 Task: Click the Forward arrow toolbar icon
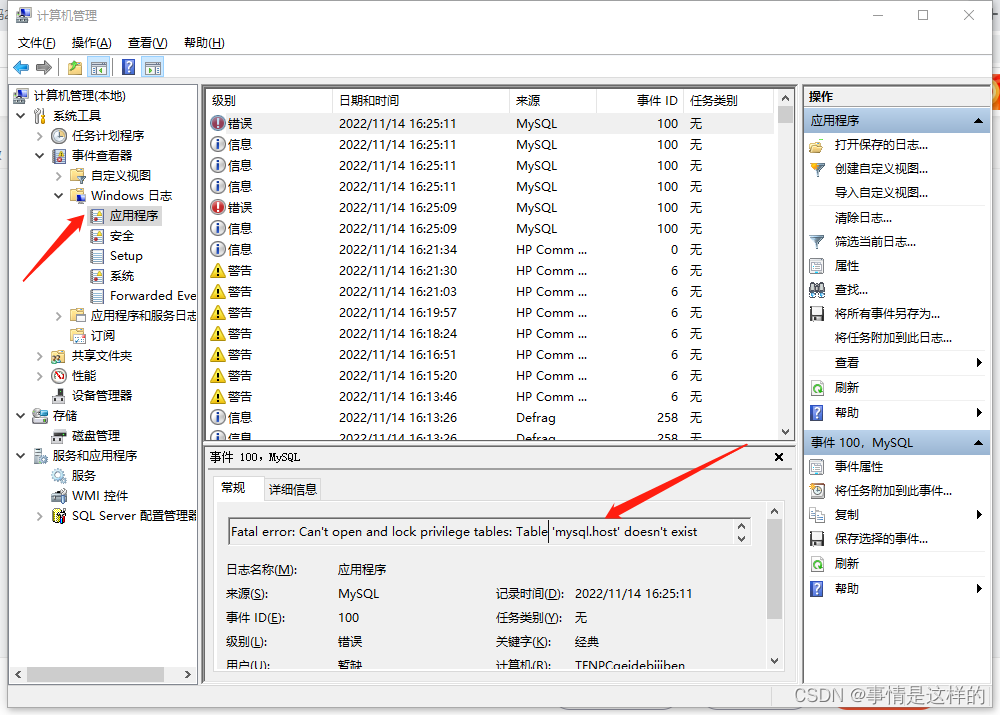(x=43, y=67)
